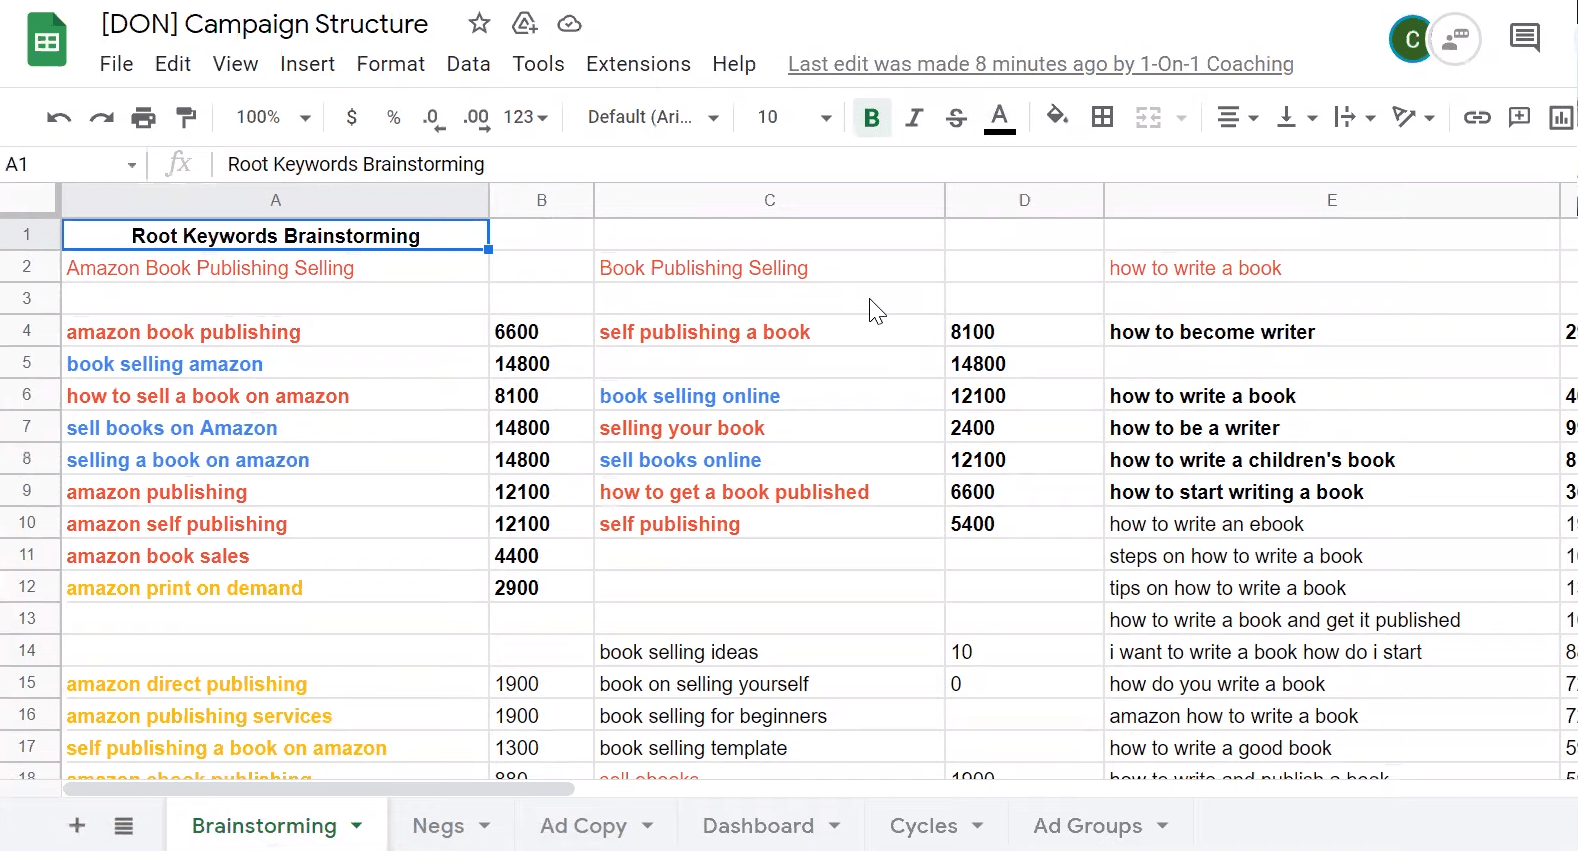The height and width of the screenshot is (851, 1578).
Task: Click the Insert comment icon
Action: click(1519, 117)
